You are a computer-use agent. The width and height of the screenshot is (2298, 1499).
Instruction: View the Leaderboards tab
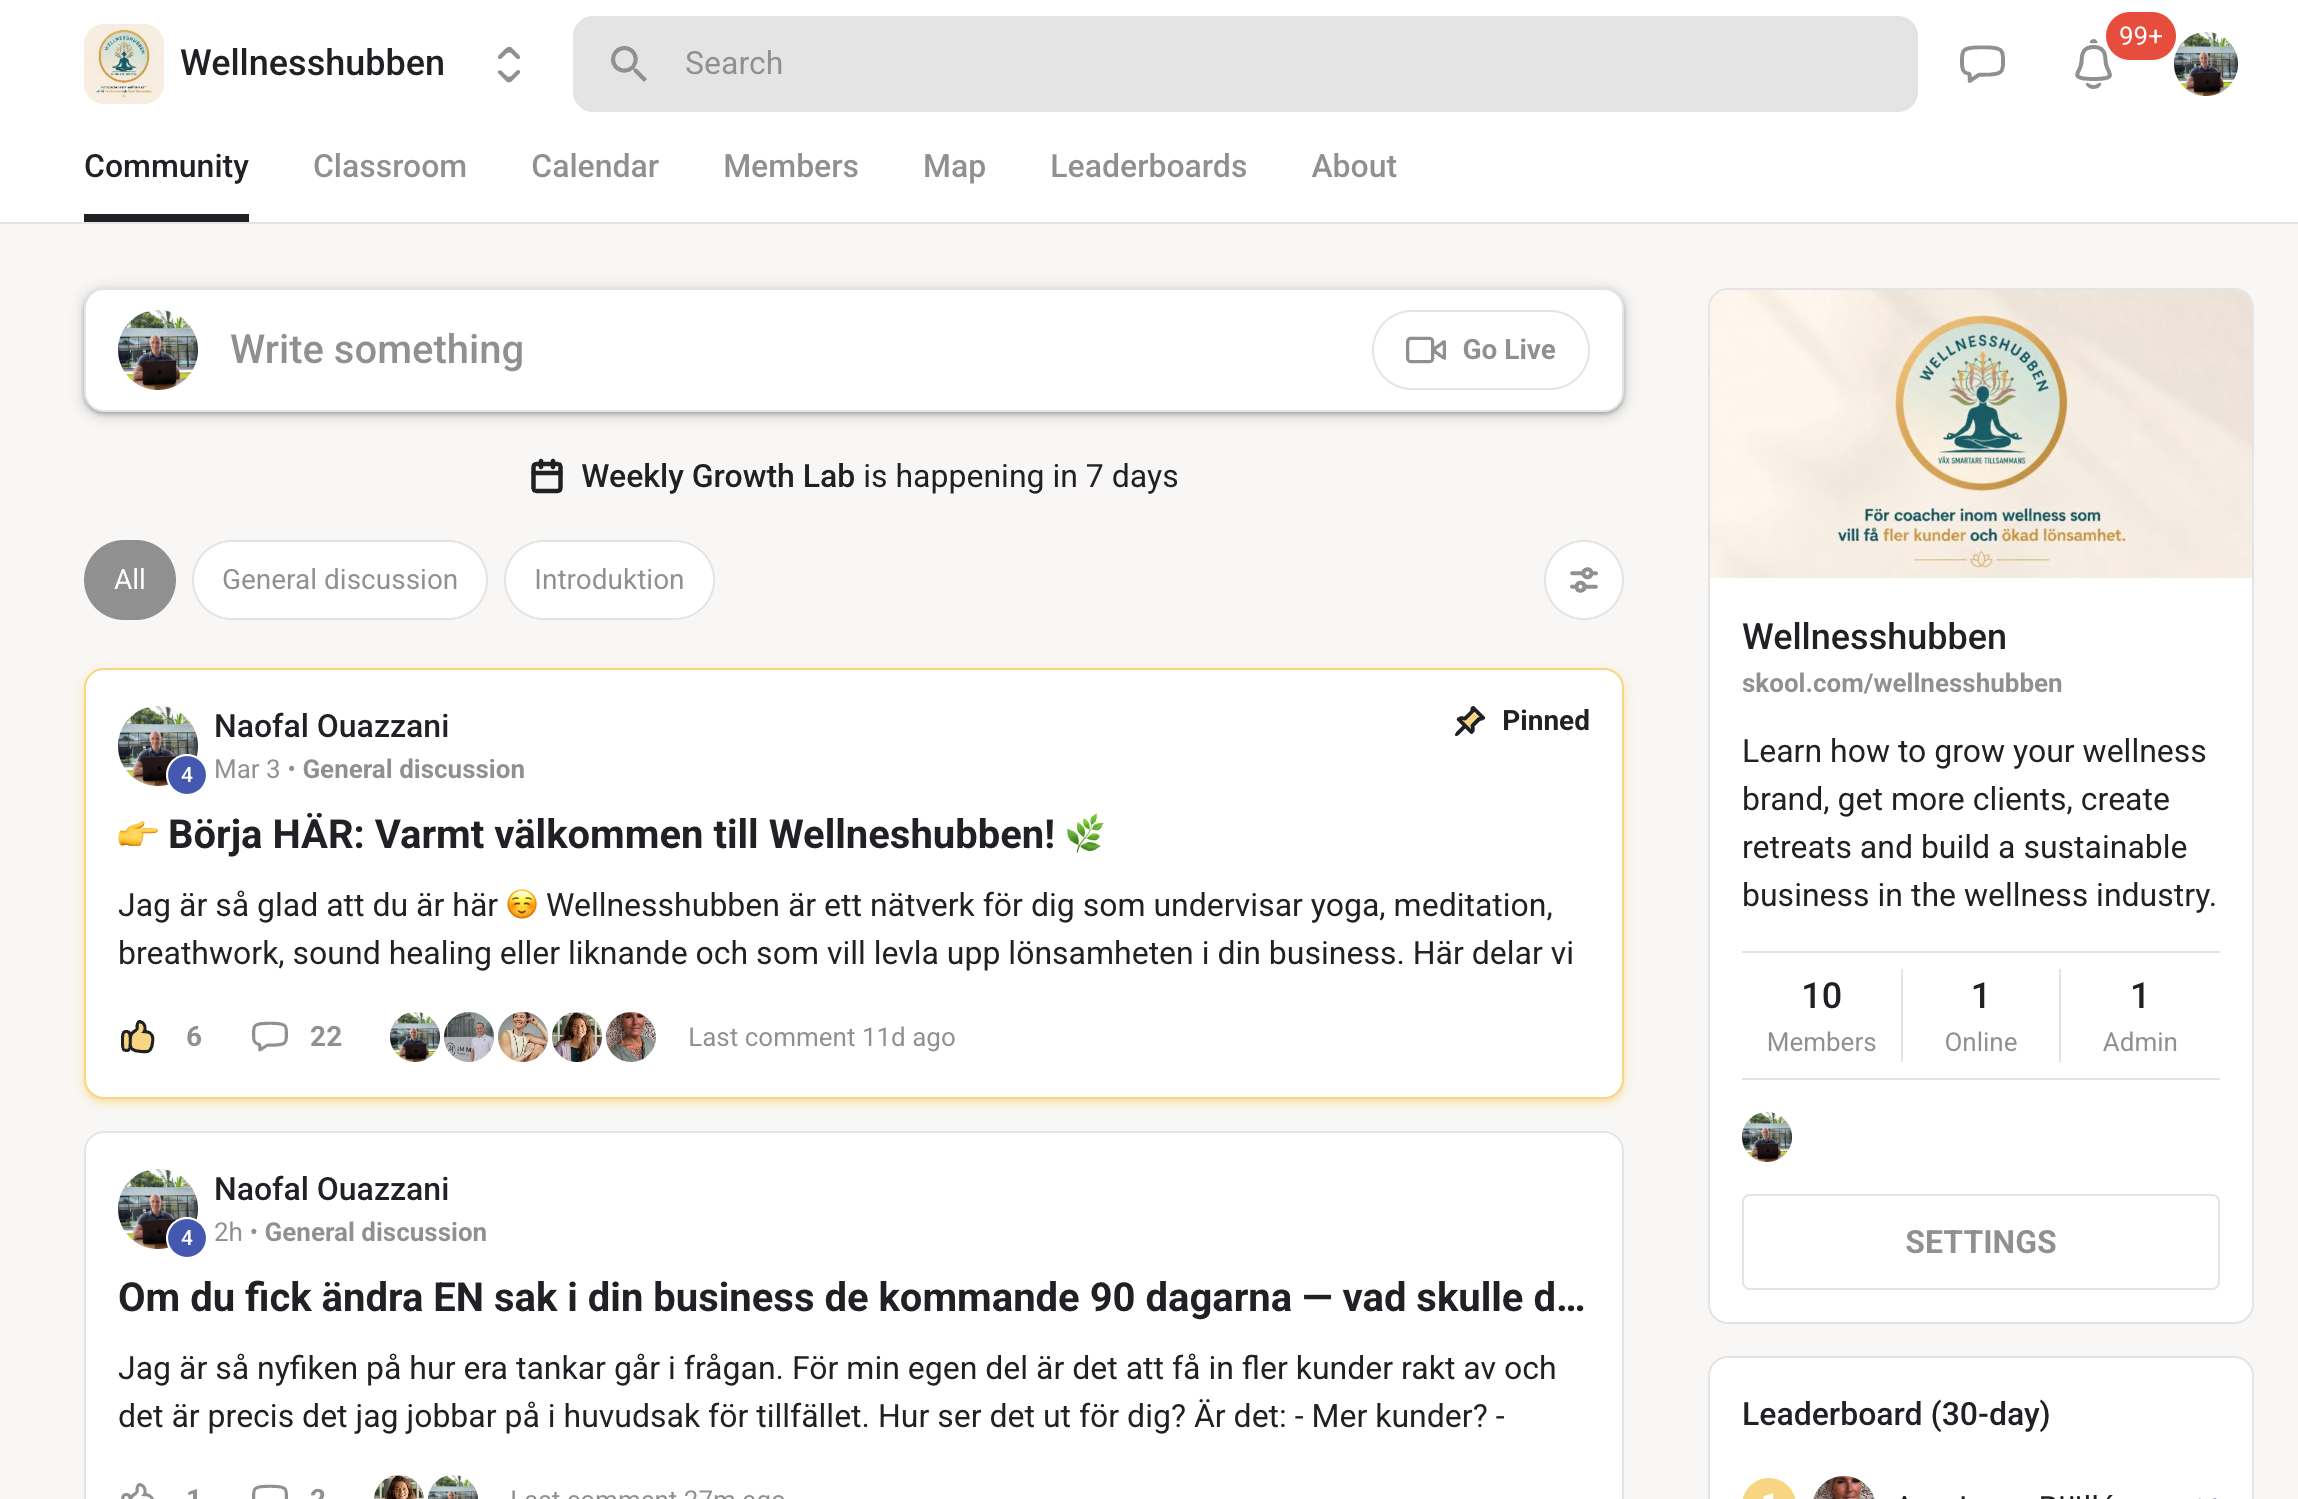(1148, 166)
